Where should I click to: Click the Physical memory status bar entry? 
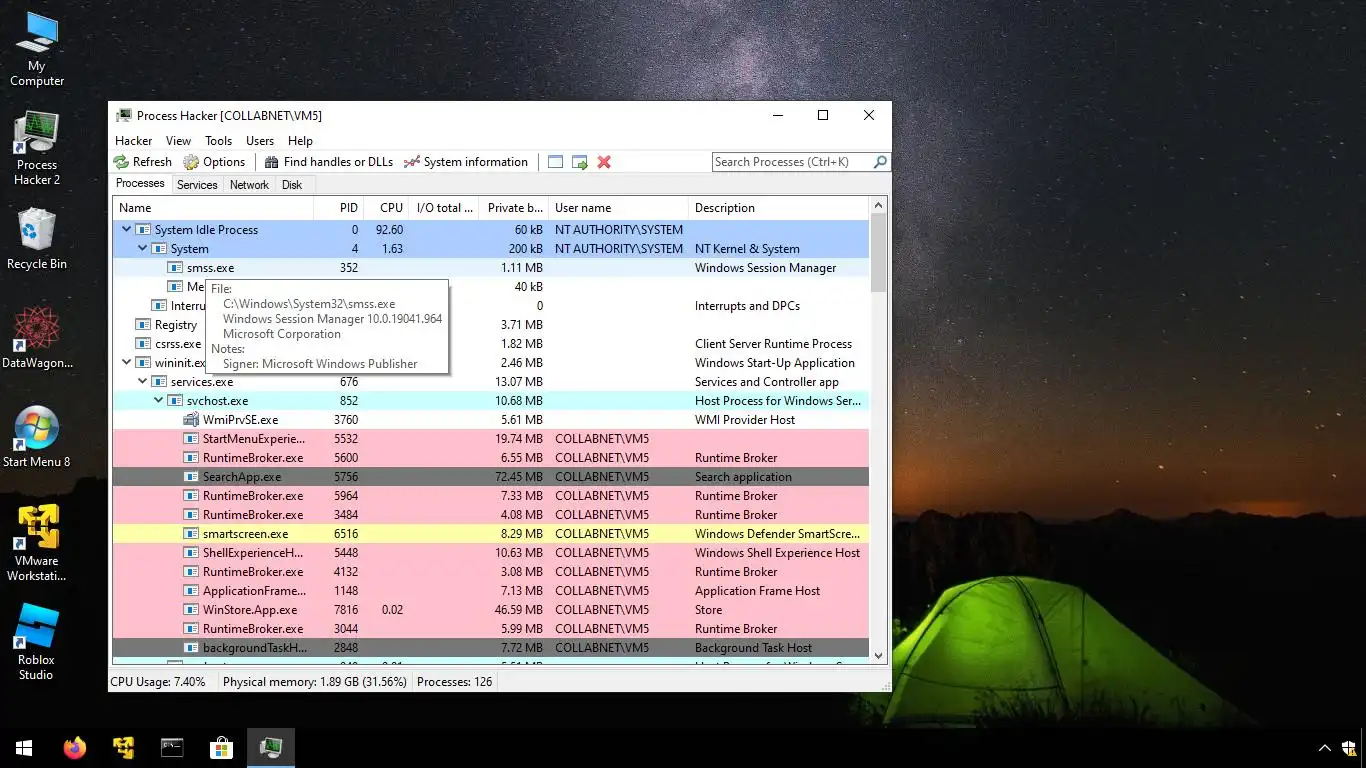(x=315, y=682)
